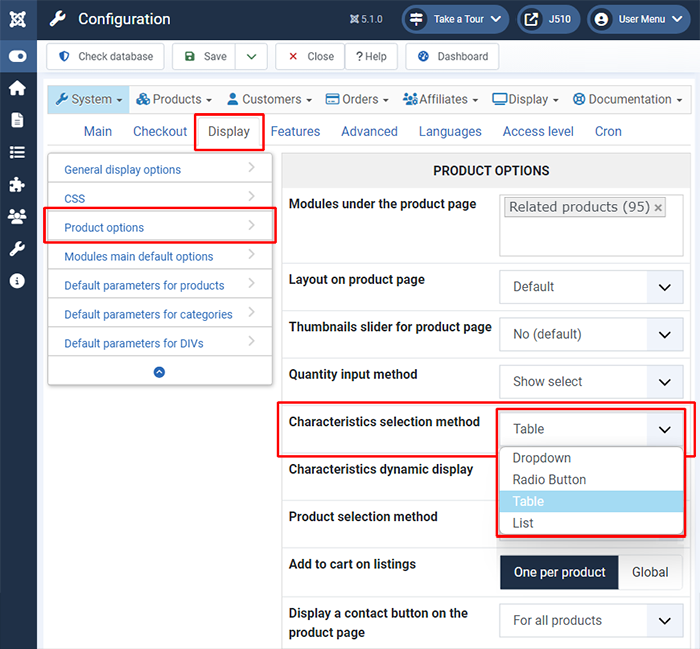Image resolution: width=700 pixels, height=649 pixels.
Task: Expand the Save options arrow
Action: [251, 56]
